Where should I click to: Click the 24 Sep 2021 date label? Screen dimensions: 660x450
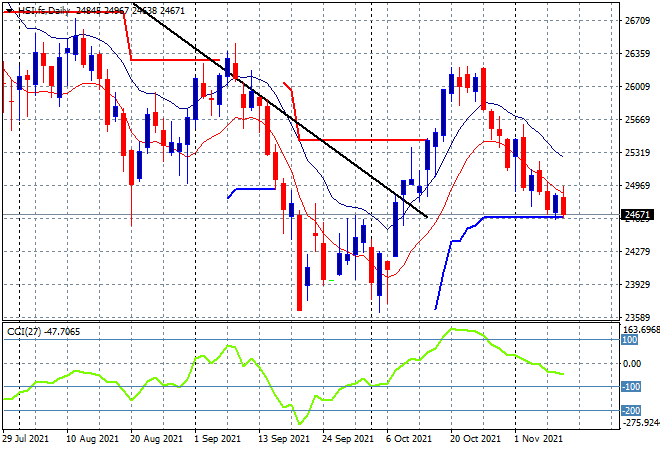348,439
